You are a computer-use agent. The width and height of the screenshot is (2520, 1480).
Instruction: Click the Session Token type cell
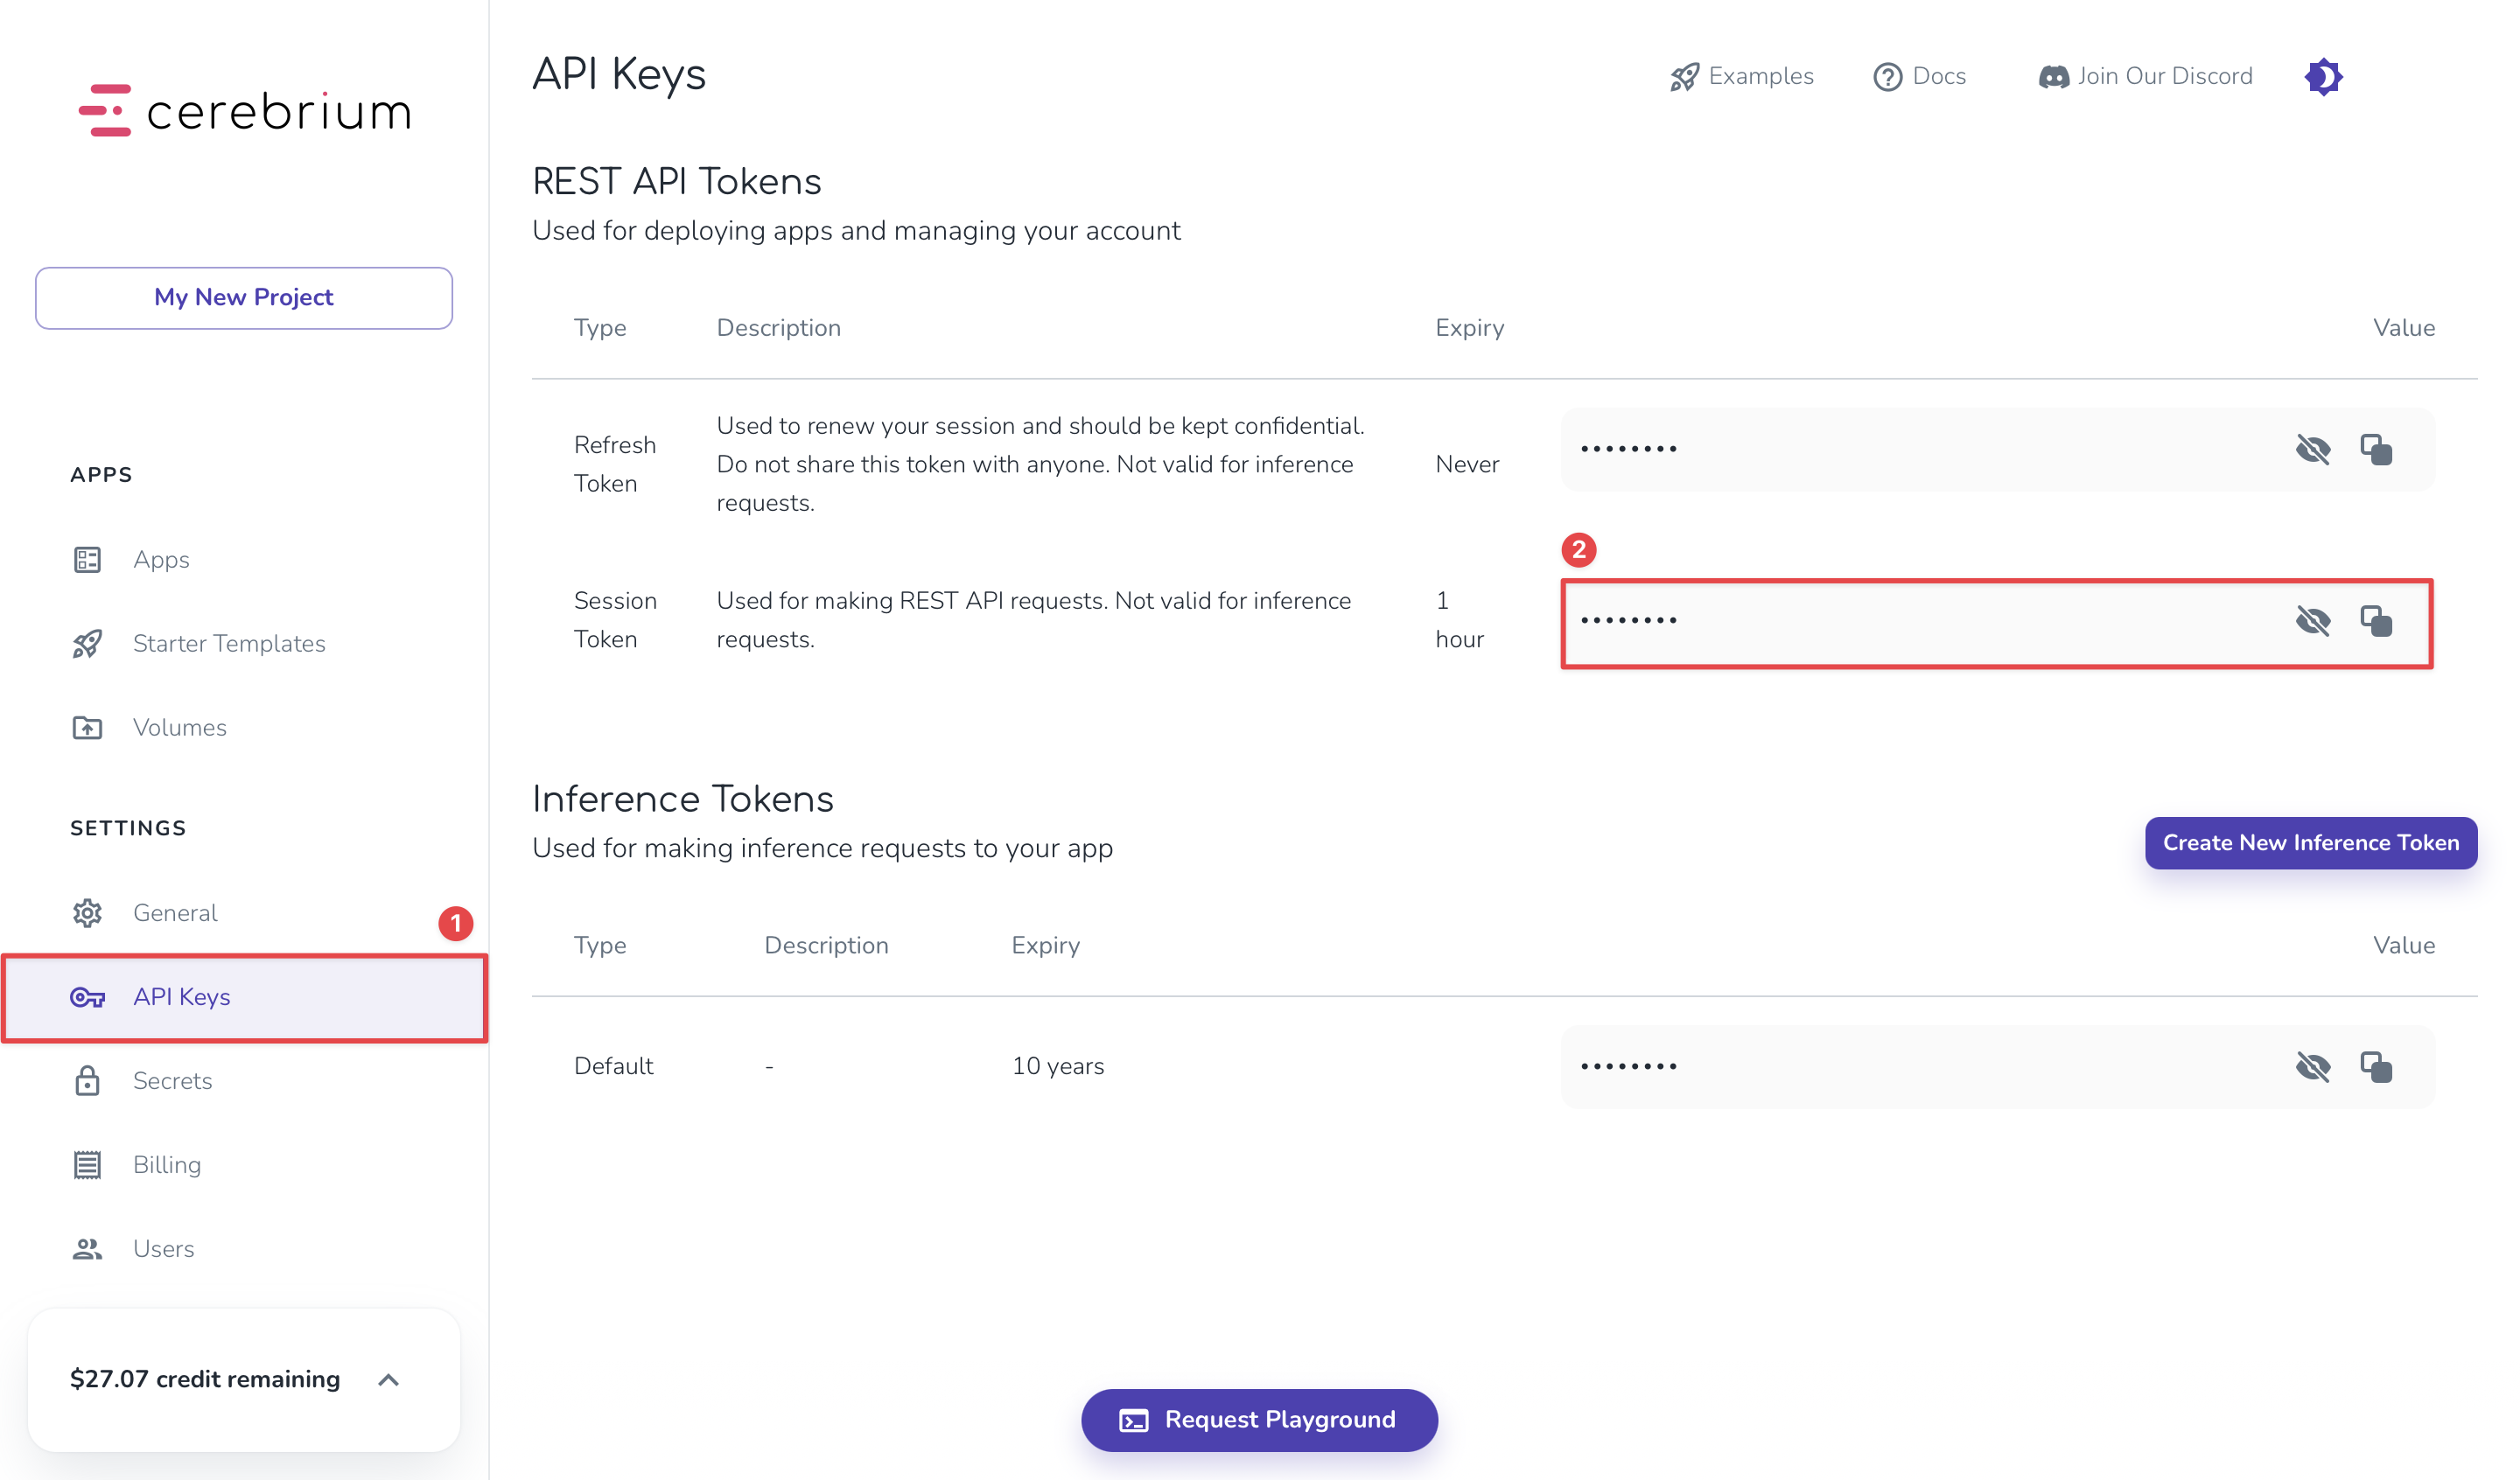pos(615,620)
